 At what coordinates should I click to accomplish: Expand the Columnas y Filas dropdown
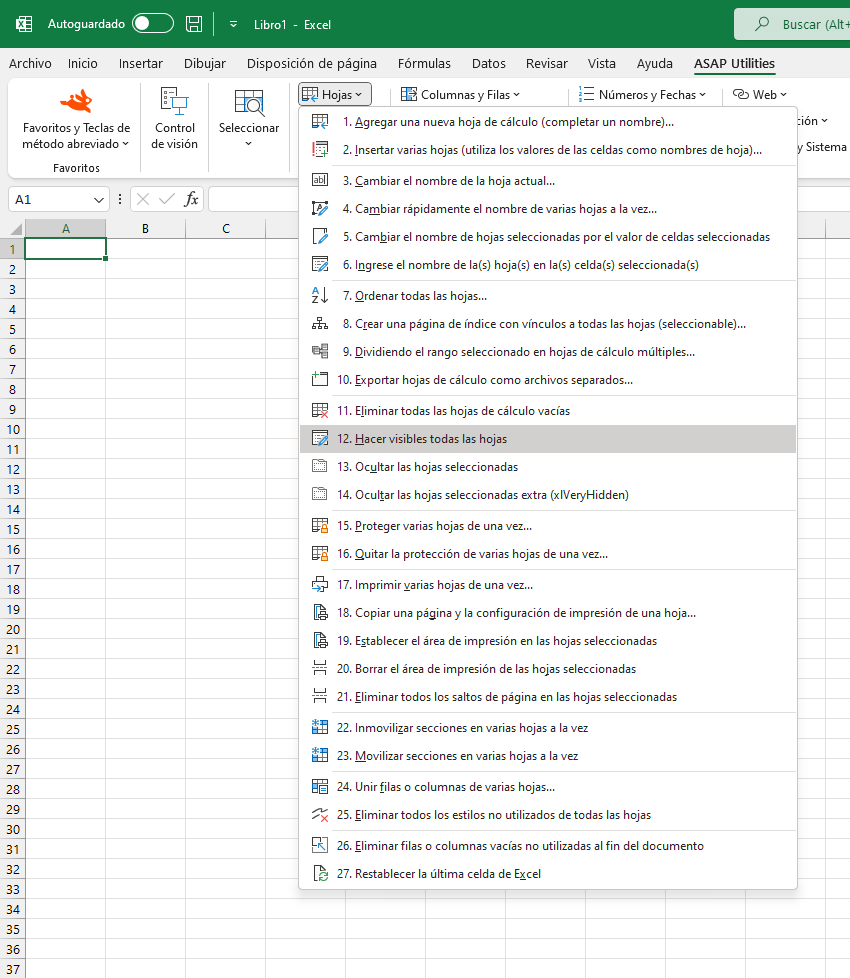[460, 95]
